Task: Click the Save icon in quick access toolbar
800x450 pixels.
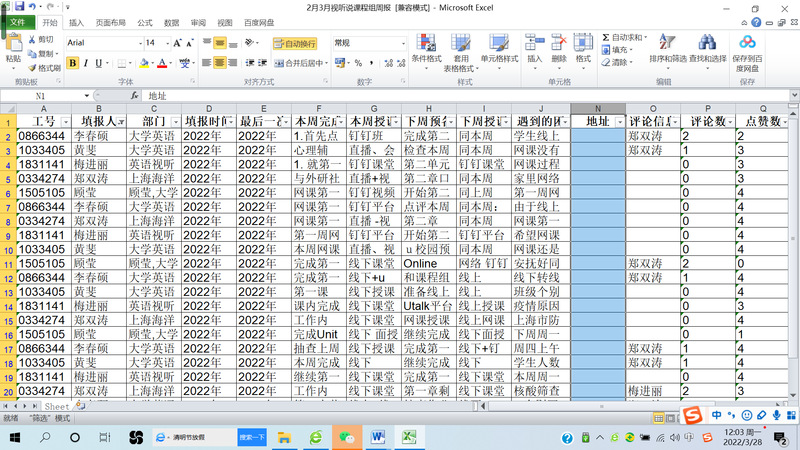Action: 19,6
